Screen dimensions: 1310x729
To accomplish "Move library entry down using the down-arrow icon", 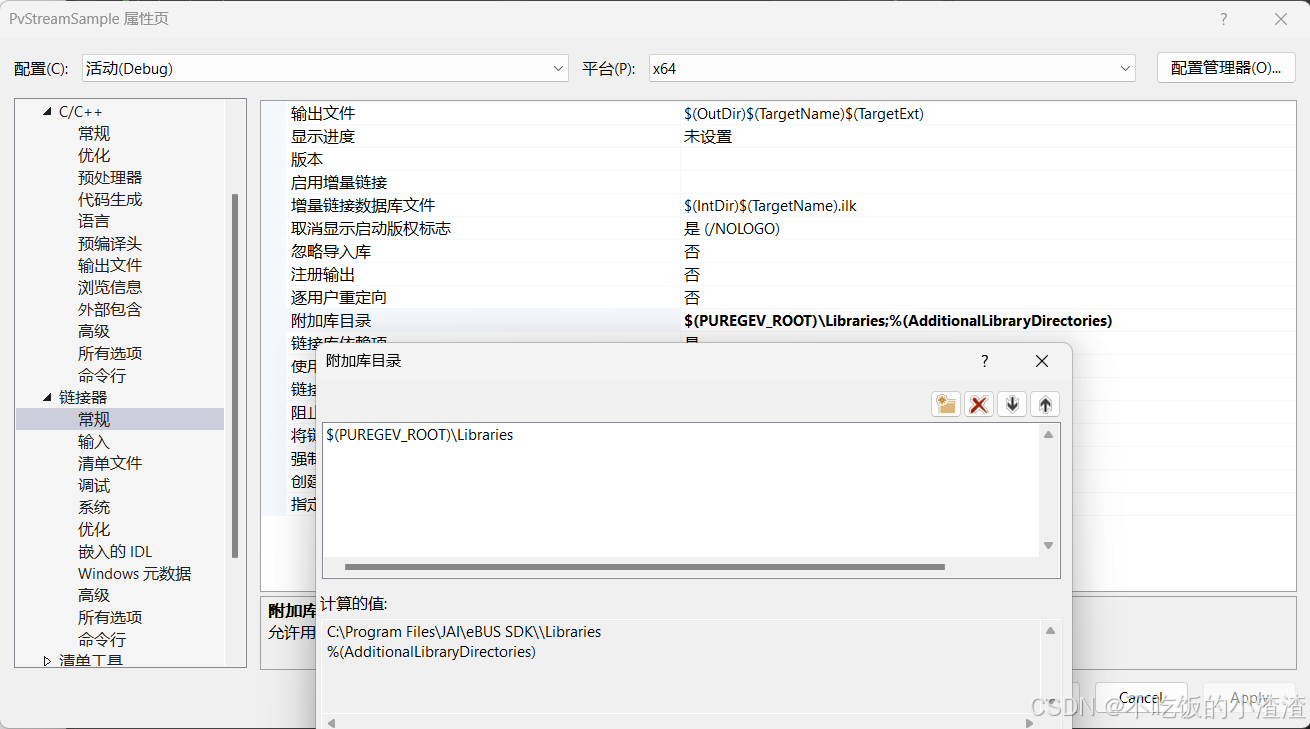I will tap(1011, 404).
